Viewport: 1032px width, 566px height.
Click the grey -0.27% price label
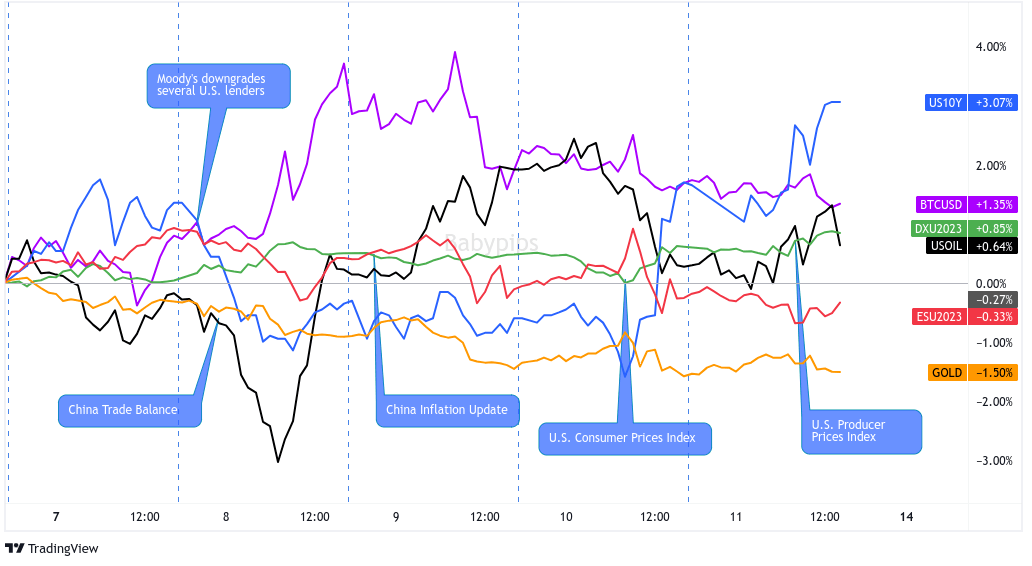[994, 298]
